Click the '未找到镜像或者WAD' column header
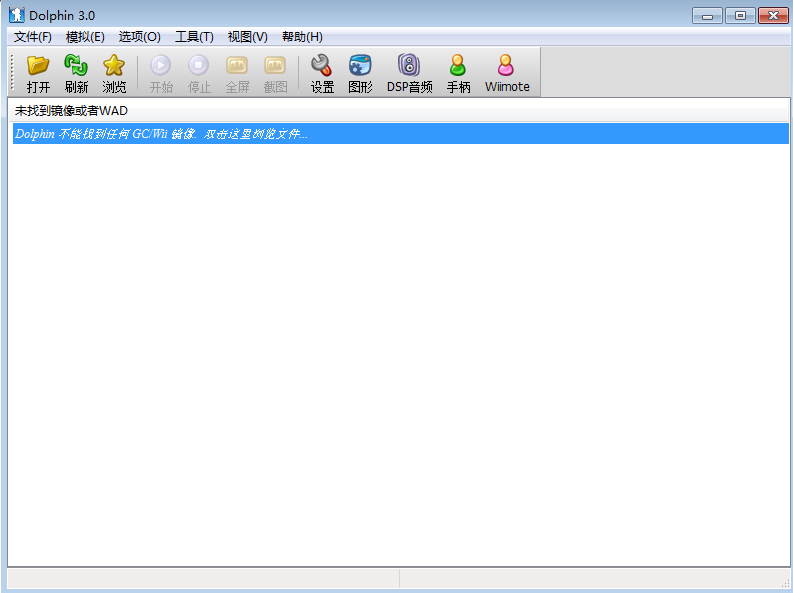The image size is (793, 593). pyautogui.click(x=399, y=111)
